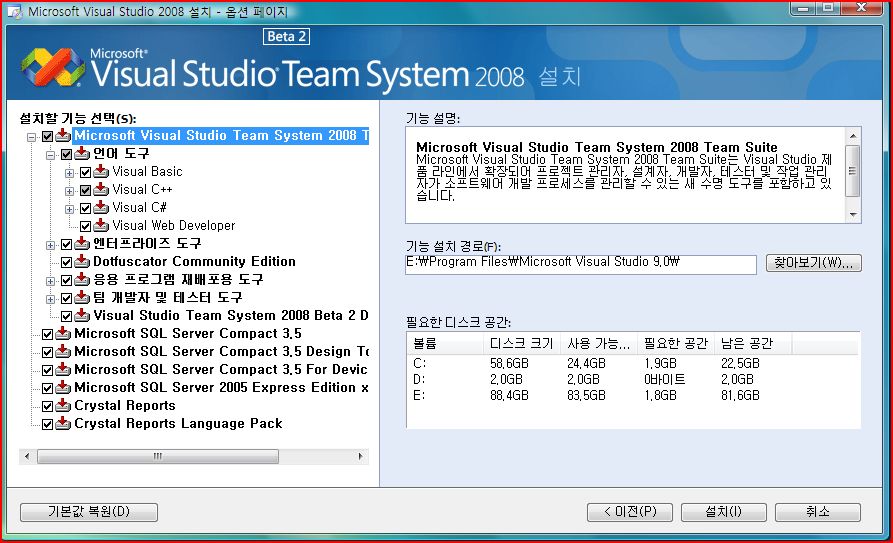The height and width of the screenshot is (543, 893).
Task: Click the 볼륨 column header
Action: click(445, 343)
